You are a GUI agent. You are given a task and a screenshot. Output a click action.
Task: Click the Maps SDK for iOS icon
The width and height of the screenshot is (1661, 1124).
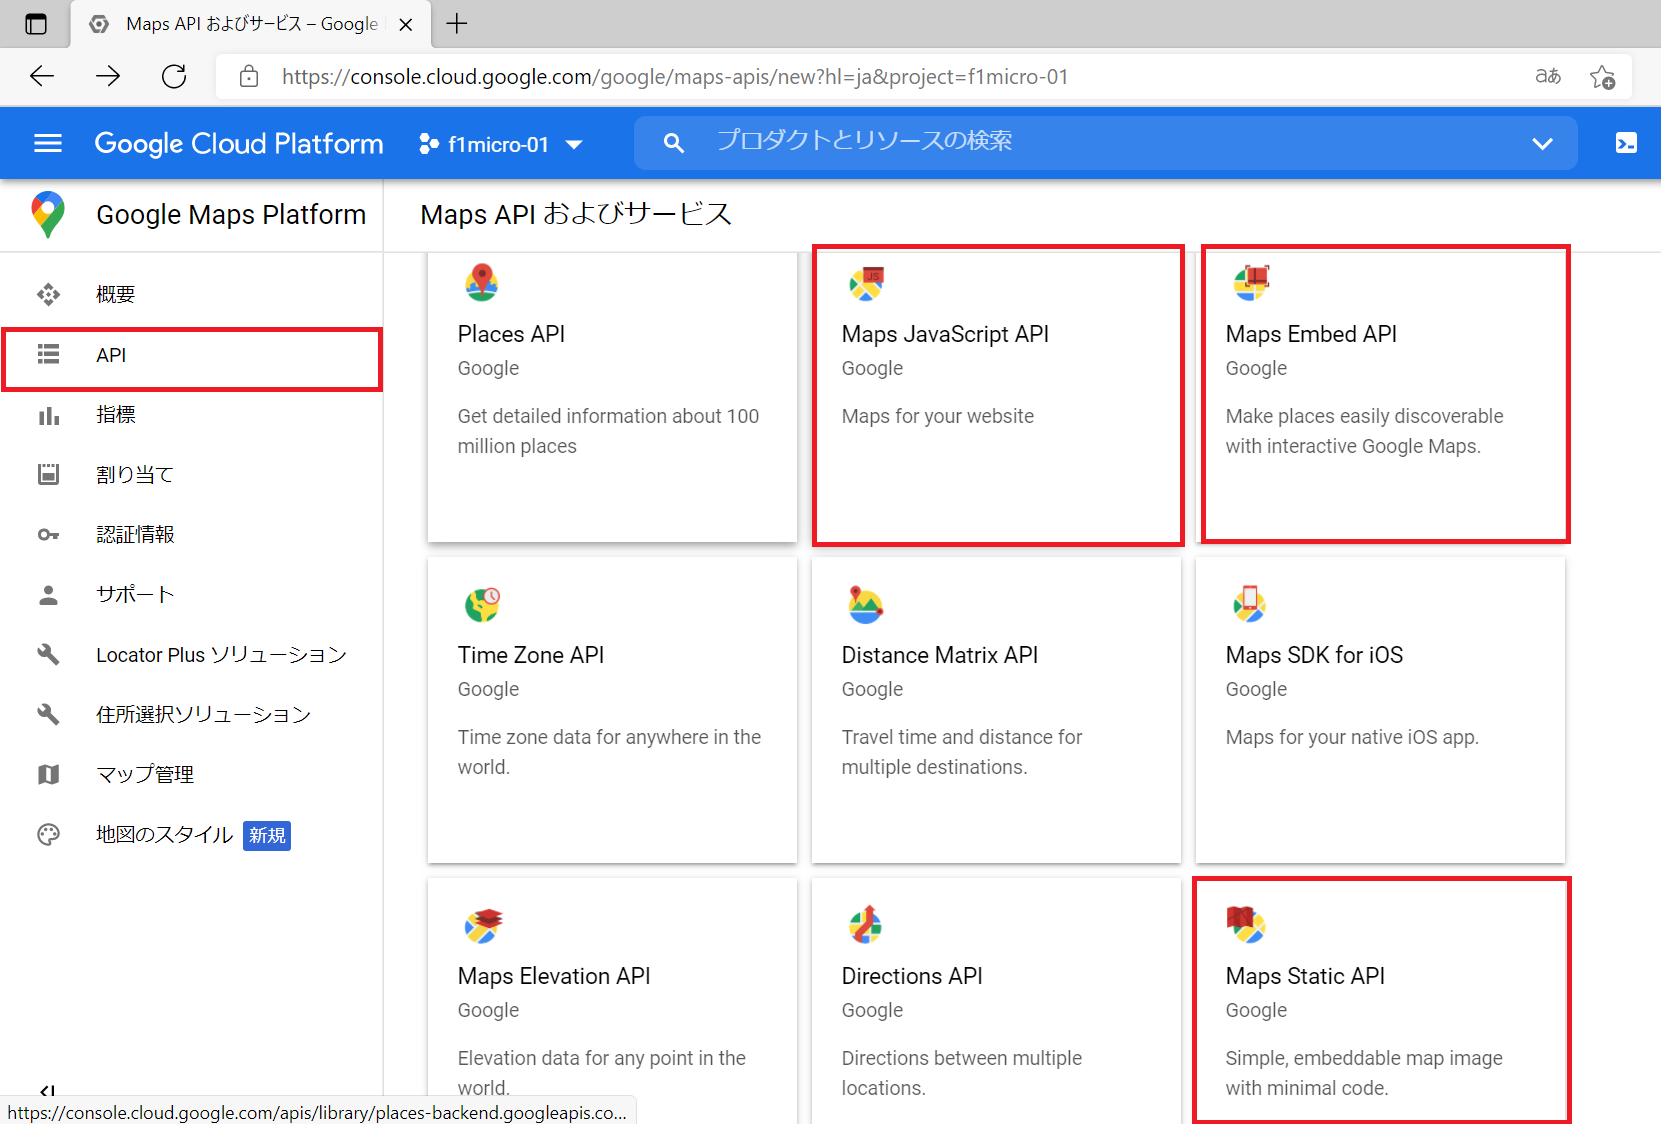[1249, 604]
